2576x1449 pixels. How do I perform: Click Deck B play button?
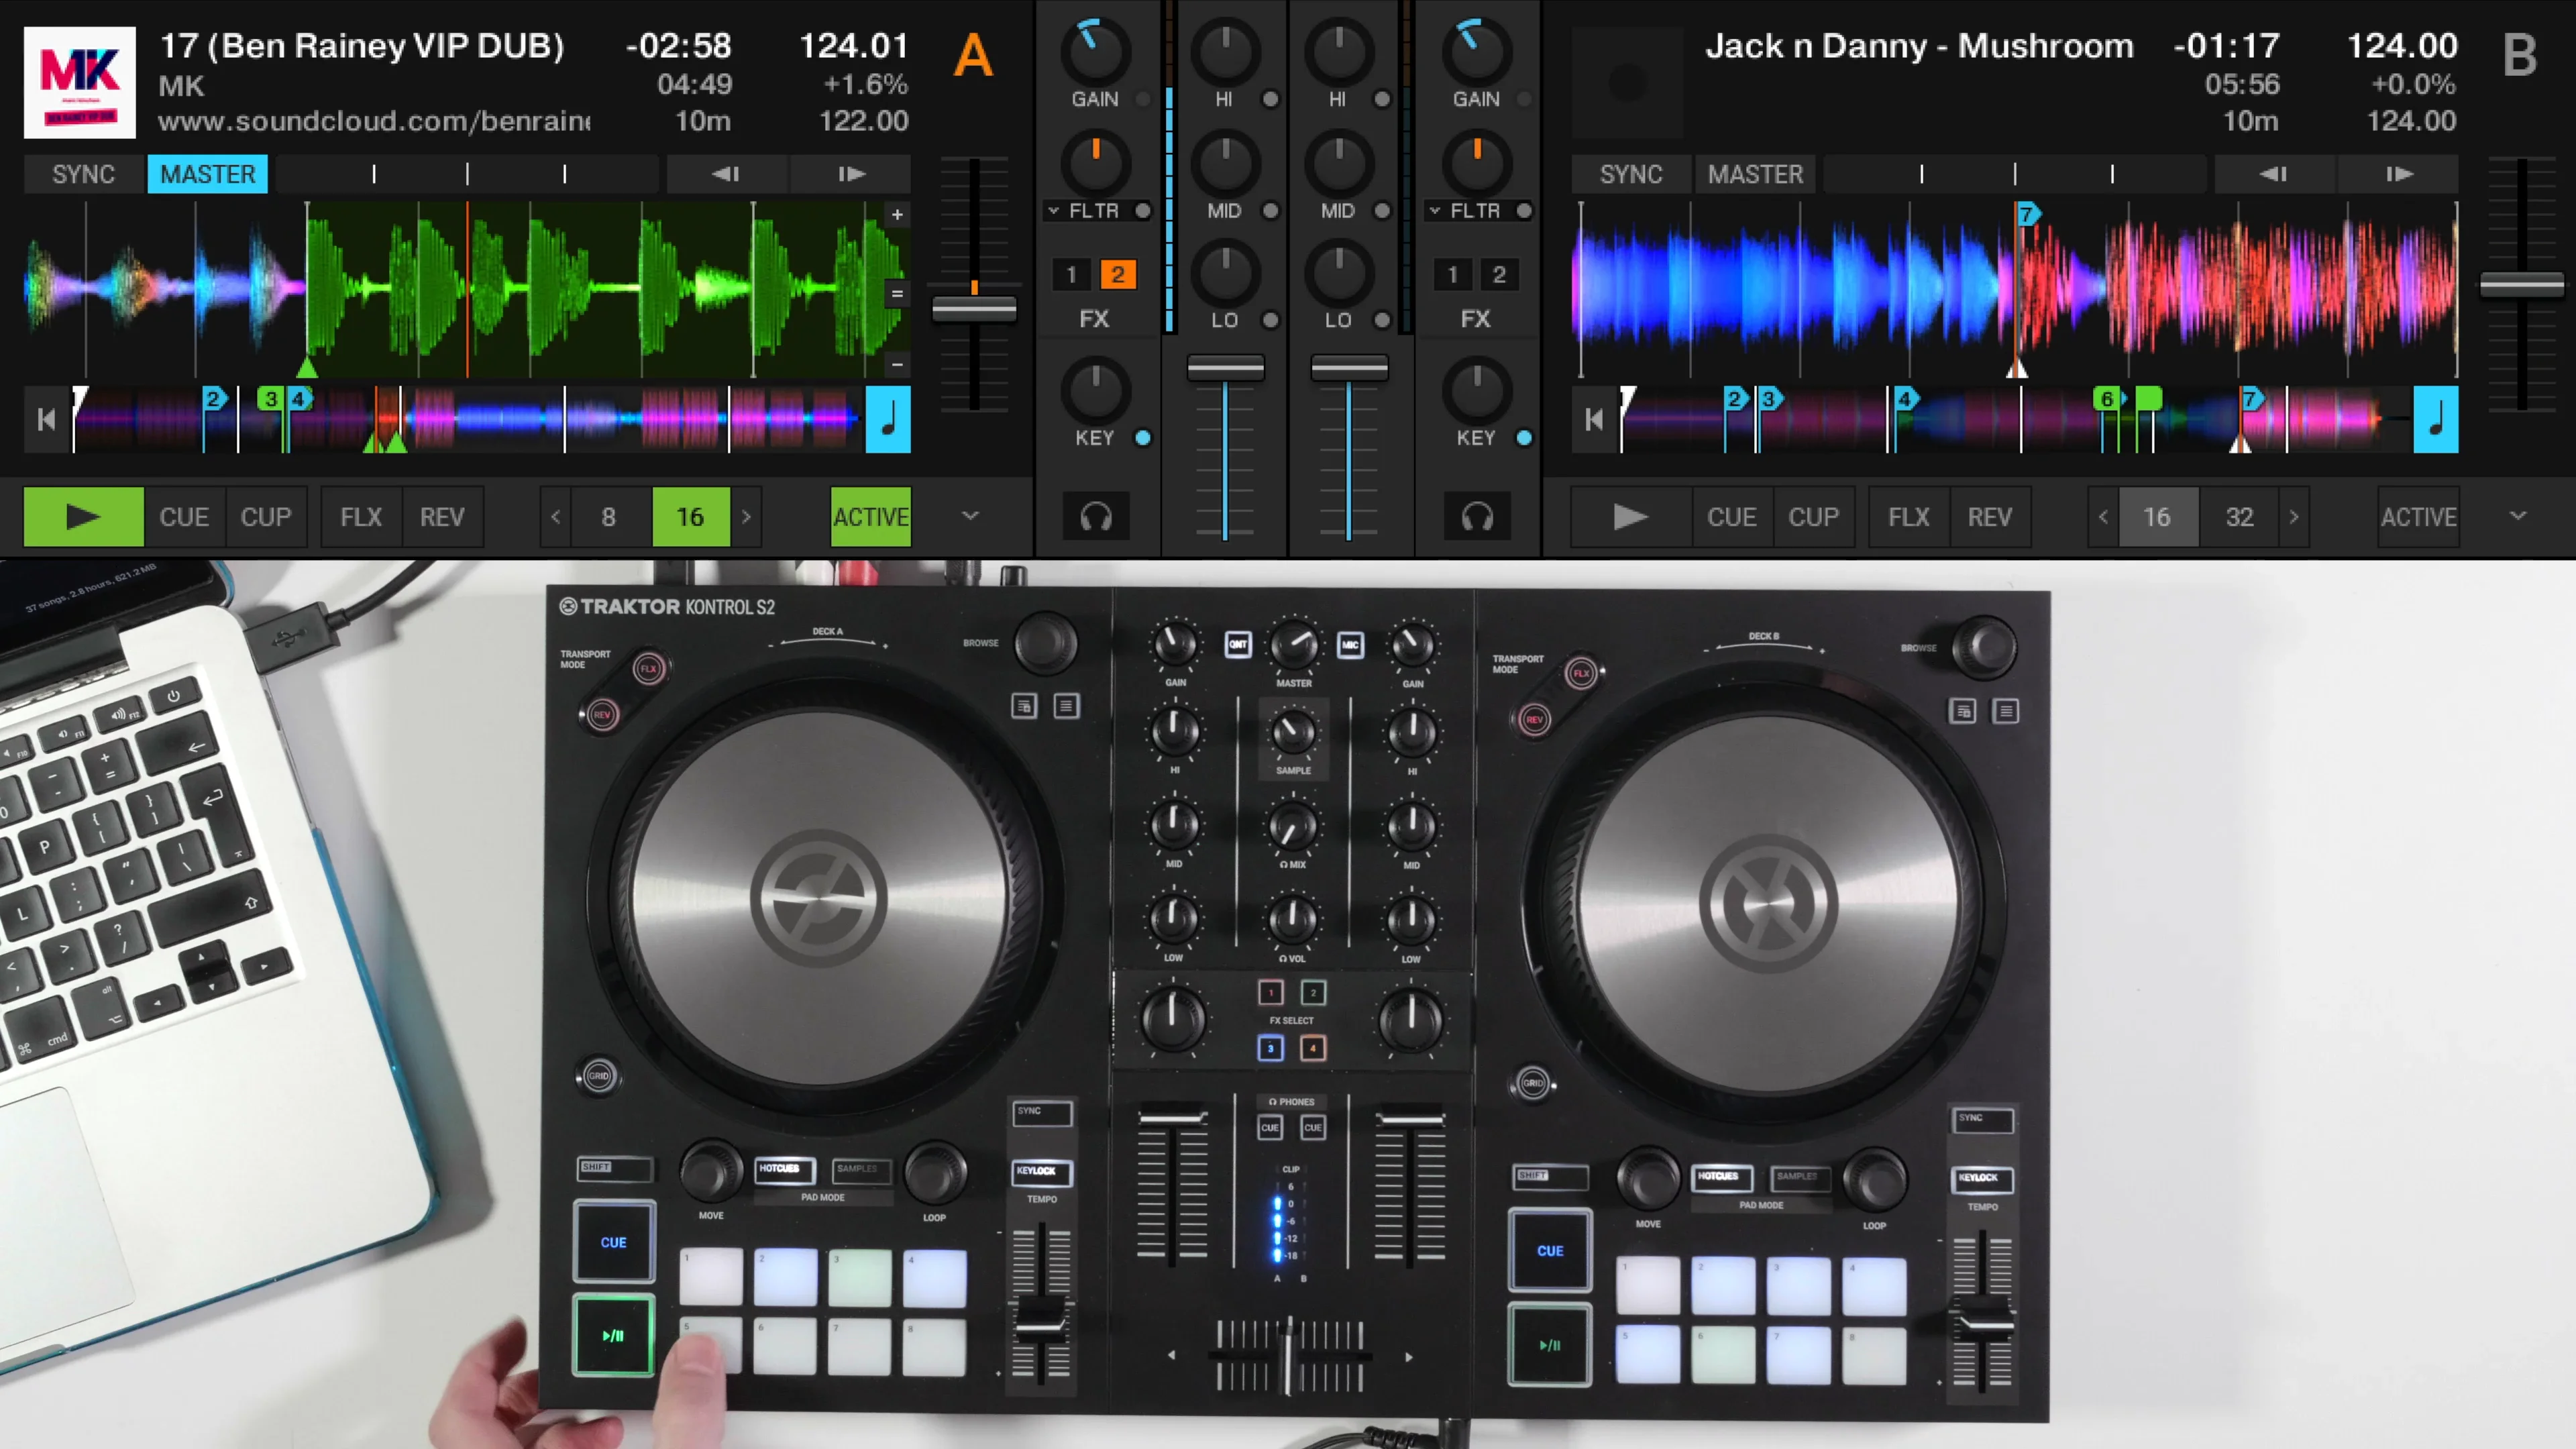pyautogui.click(x=1630, y=517)
